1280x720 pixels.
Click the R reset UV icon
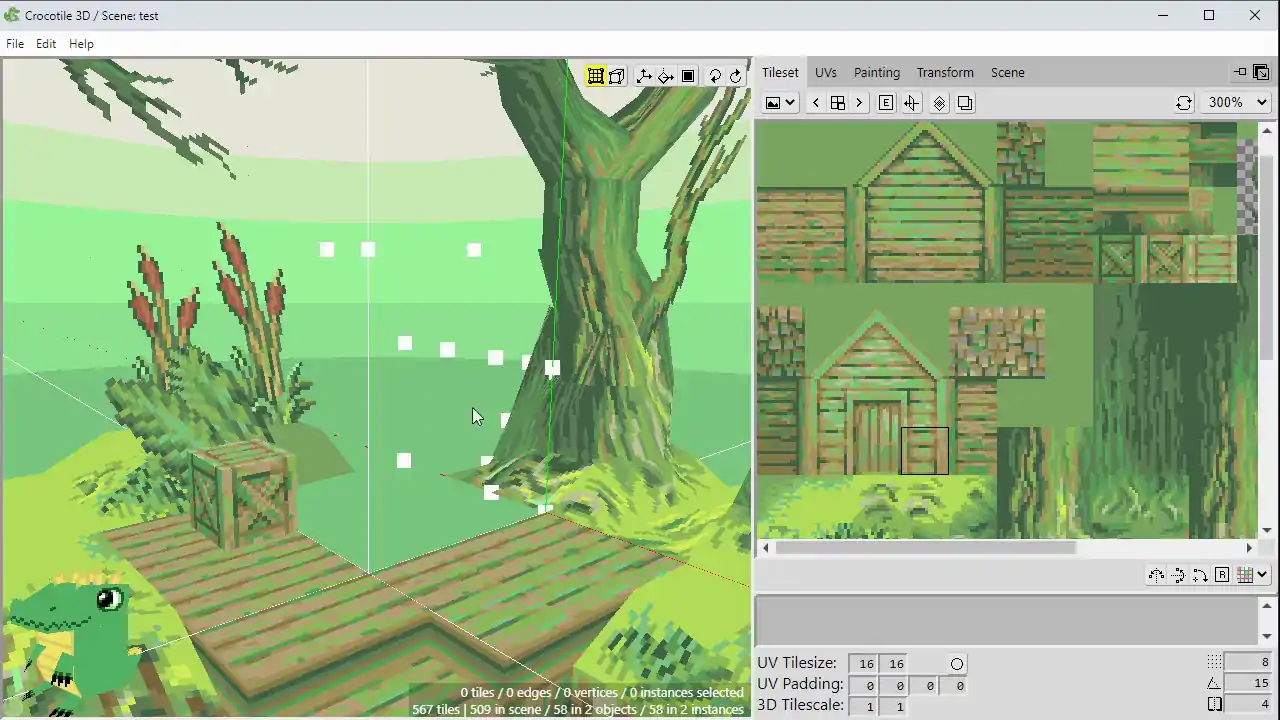1222,575
